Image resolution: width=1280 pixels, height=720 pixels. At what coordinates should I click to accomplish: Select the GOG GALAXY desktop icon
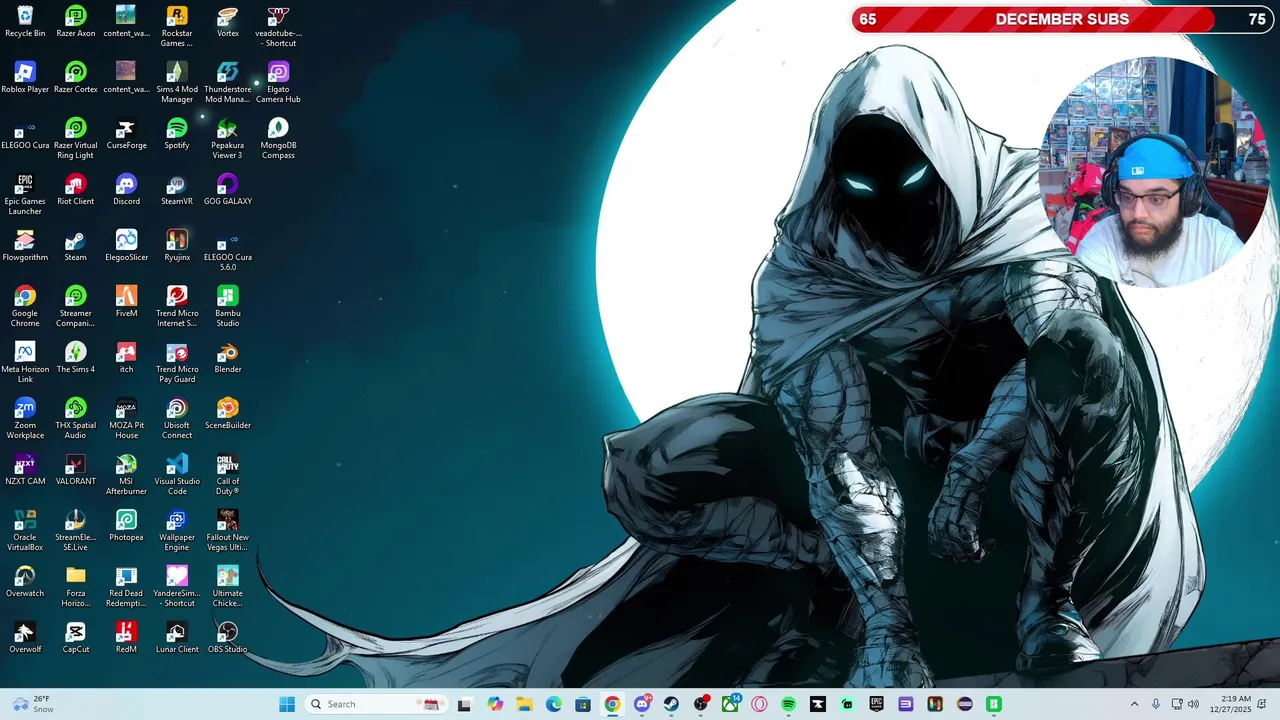pos(228,190)
